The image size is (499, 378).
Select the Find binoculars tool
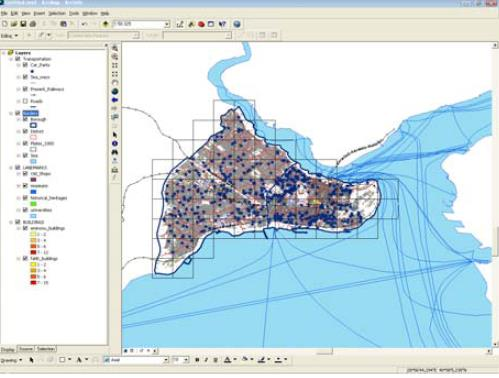click(115, 152)
